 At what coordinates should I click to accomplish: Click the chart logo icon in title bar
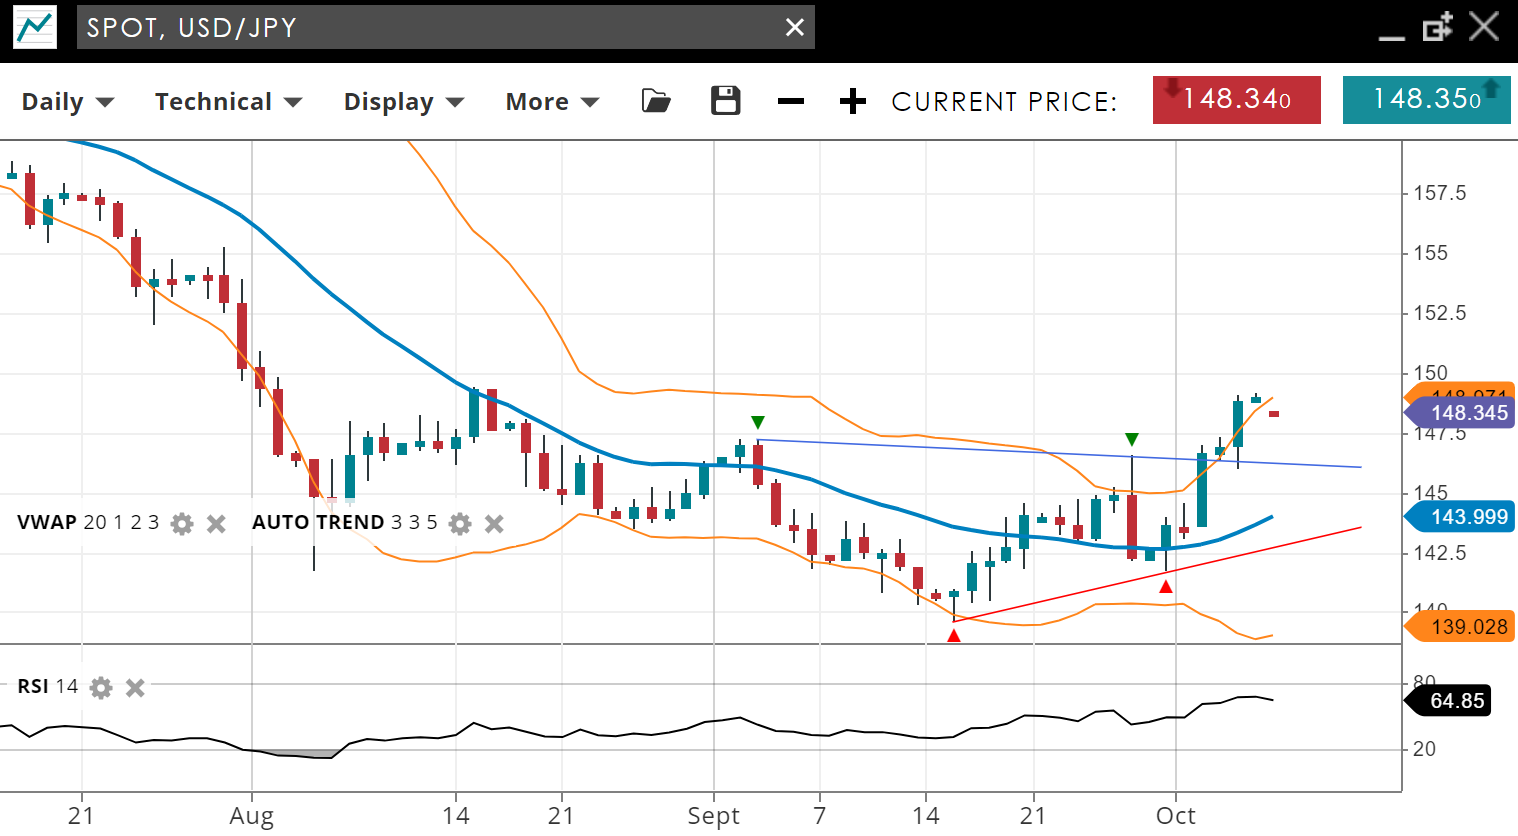click(35, 27)
